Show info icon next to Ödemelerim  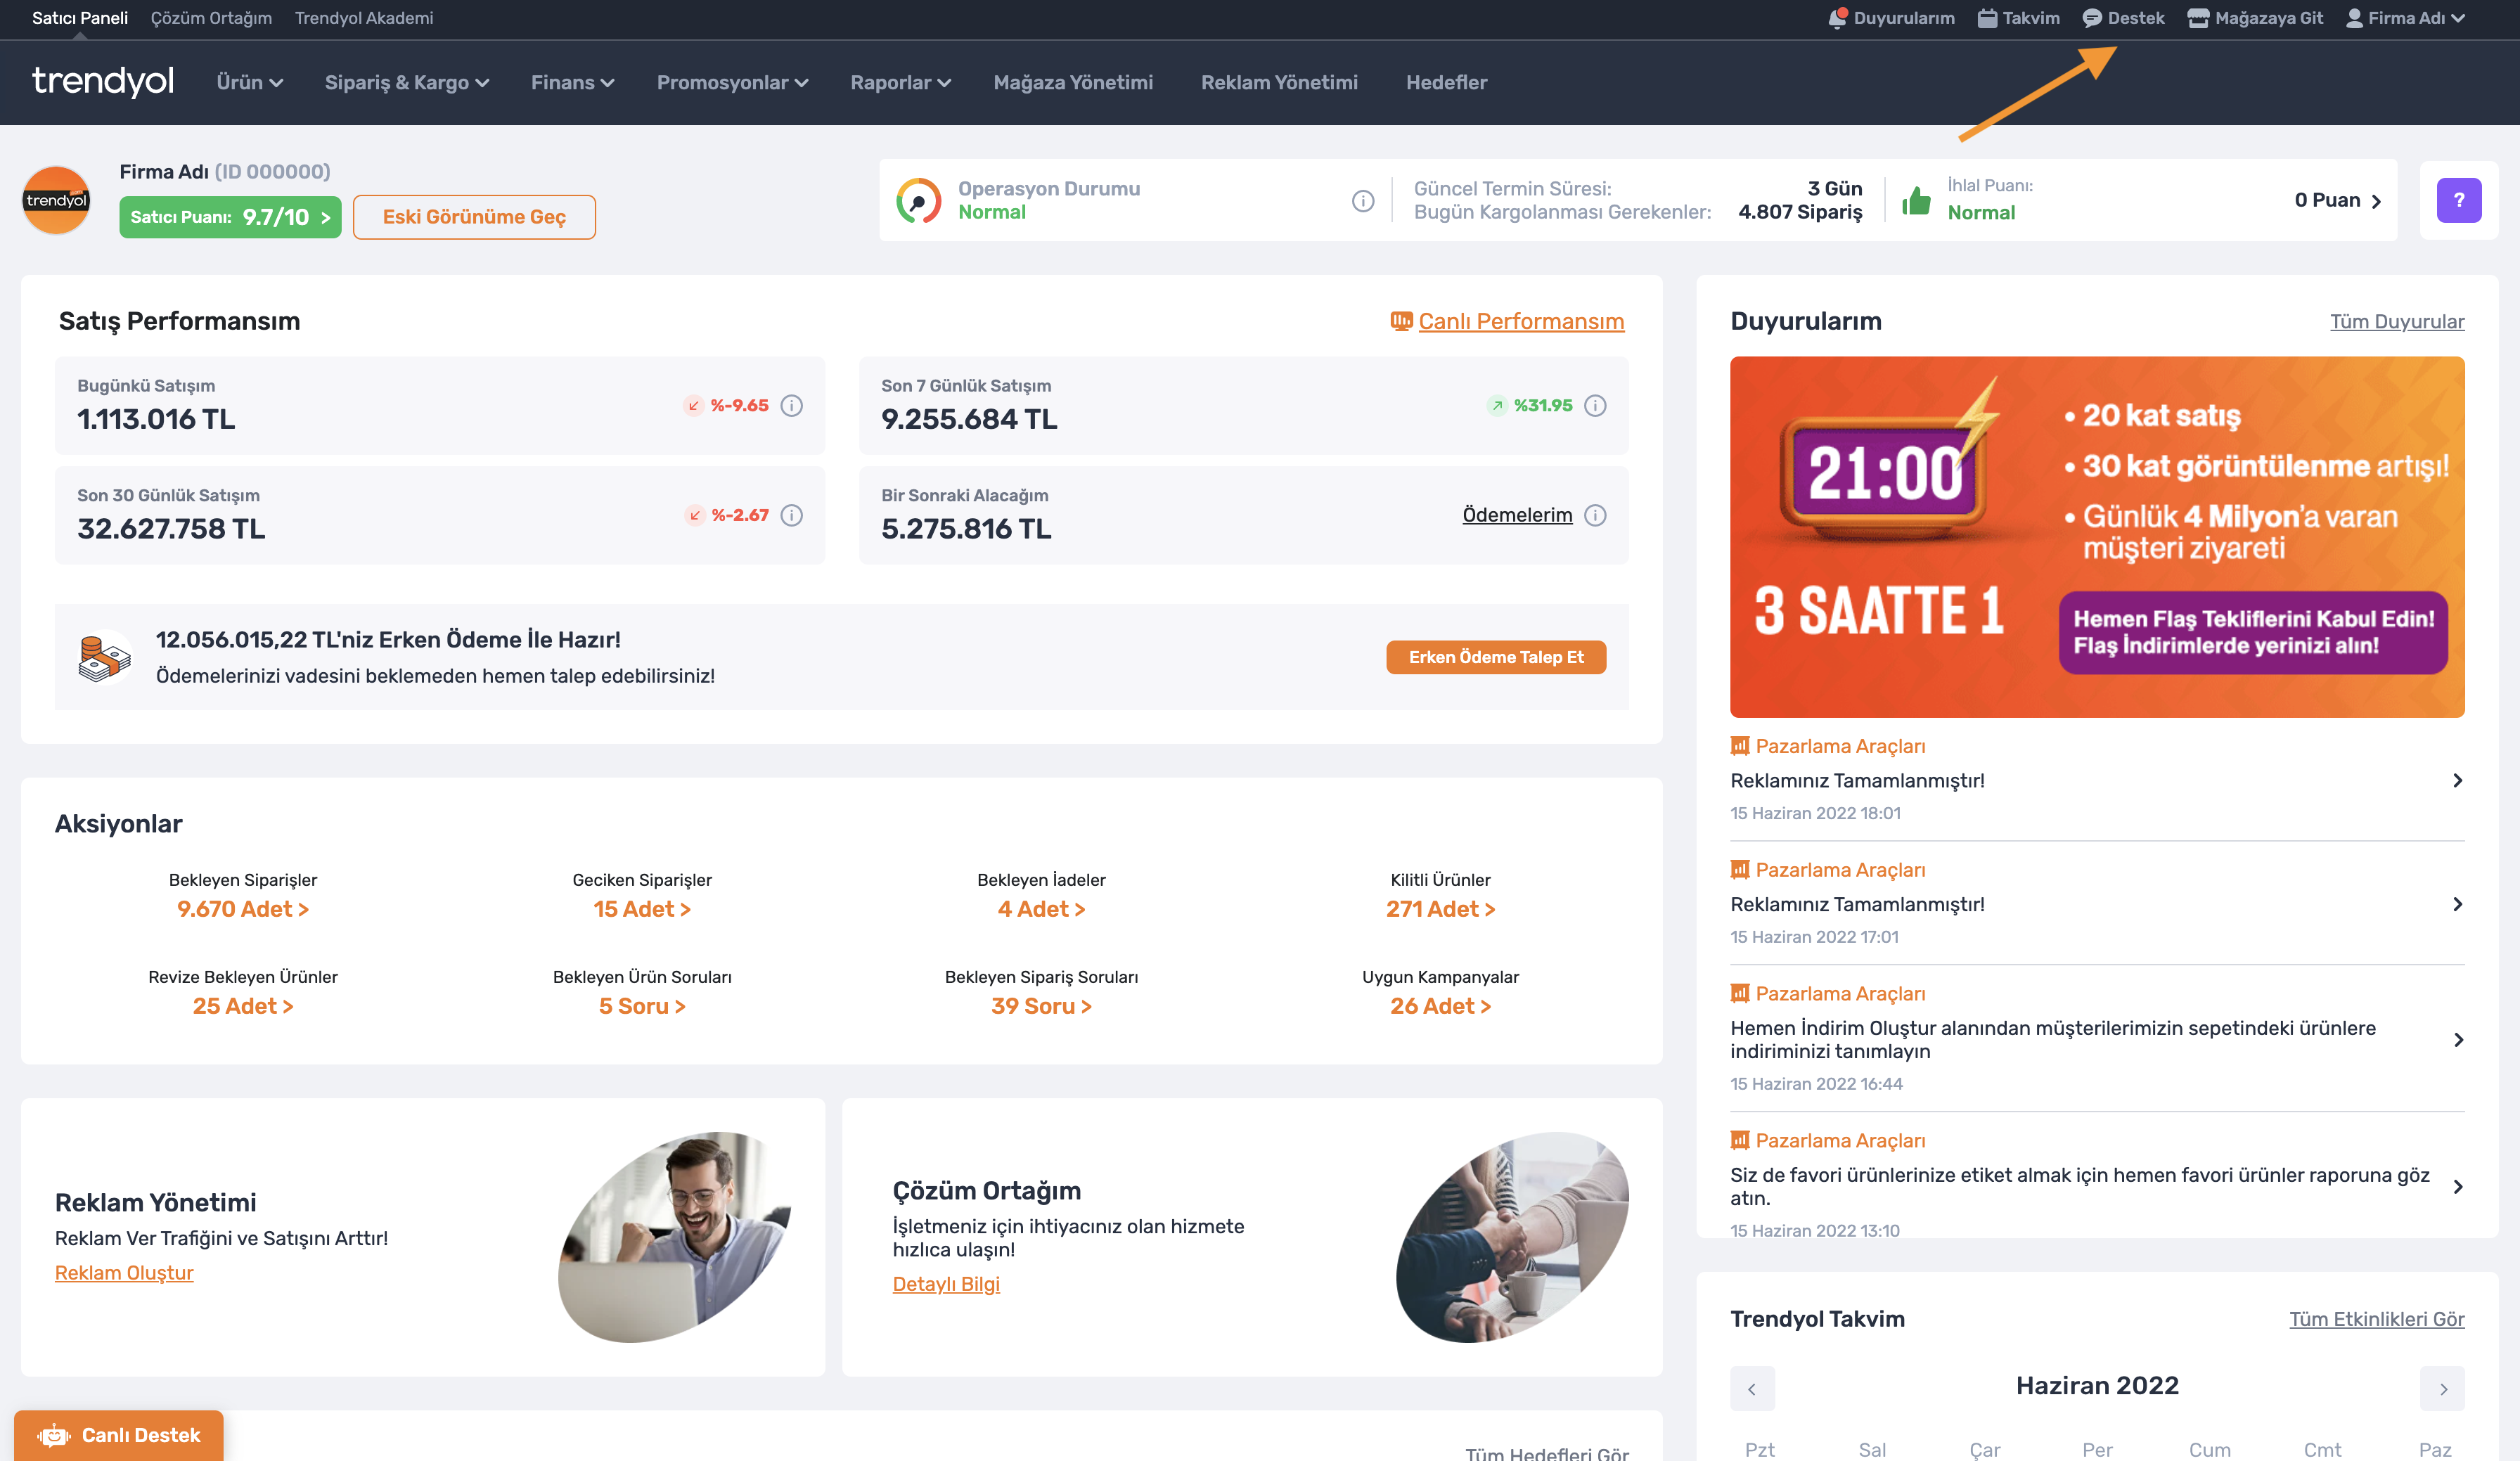(1595, 515)
